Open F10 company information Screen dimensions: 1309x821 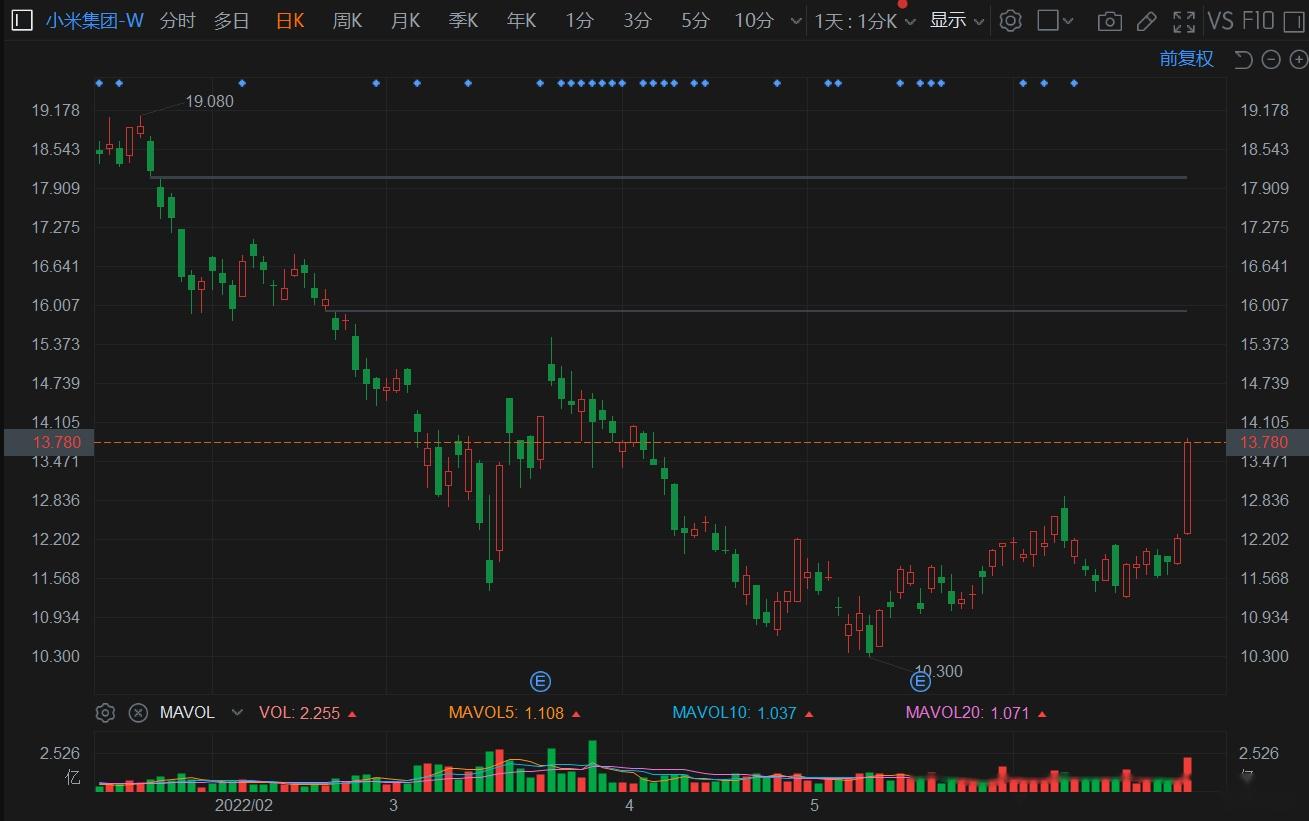tap(1259, 20)
